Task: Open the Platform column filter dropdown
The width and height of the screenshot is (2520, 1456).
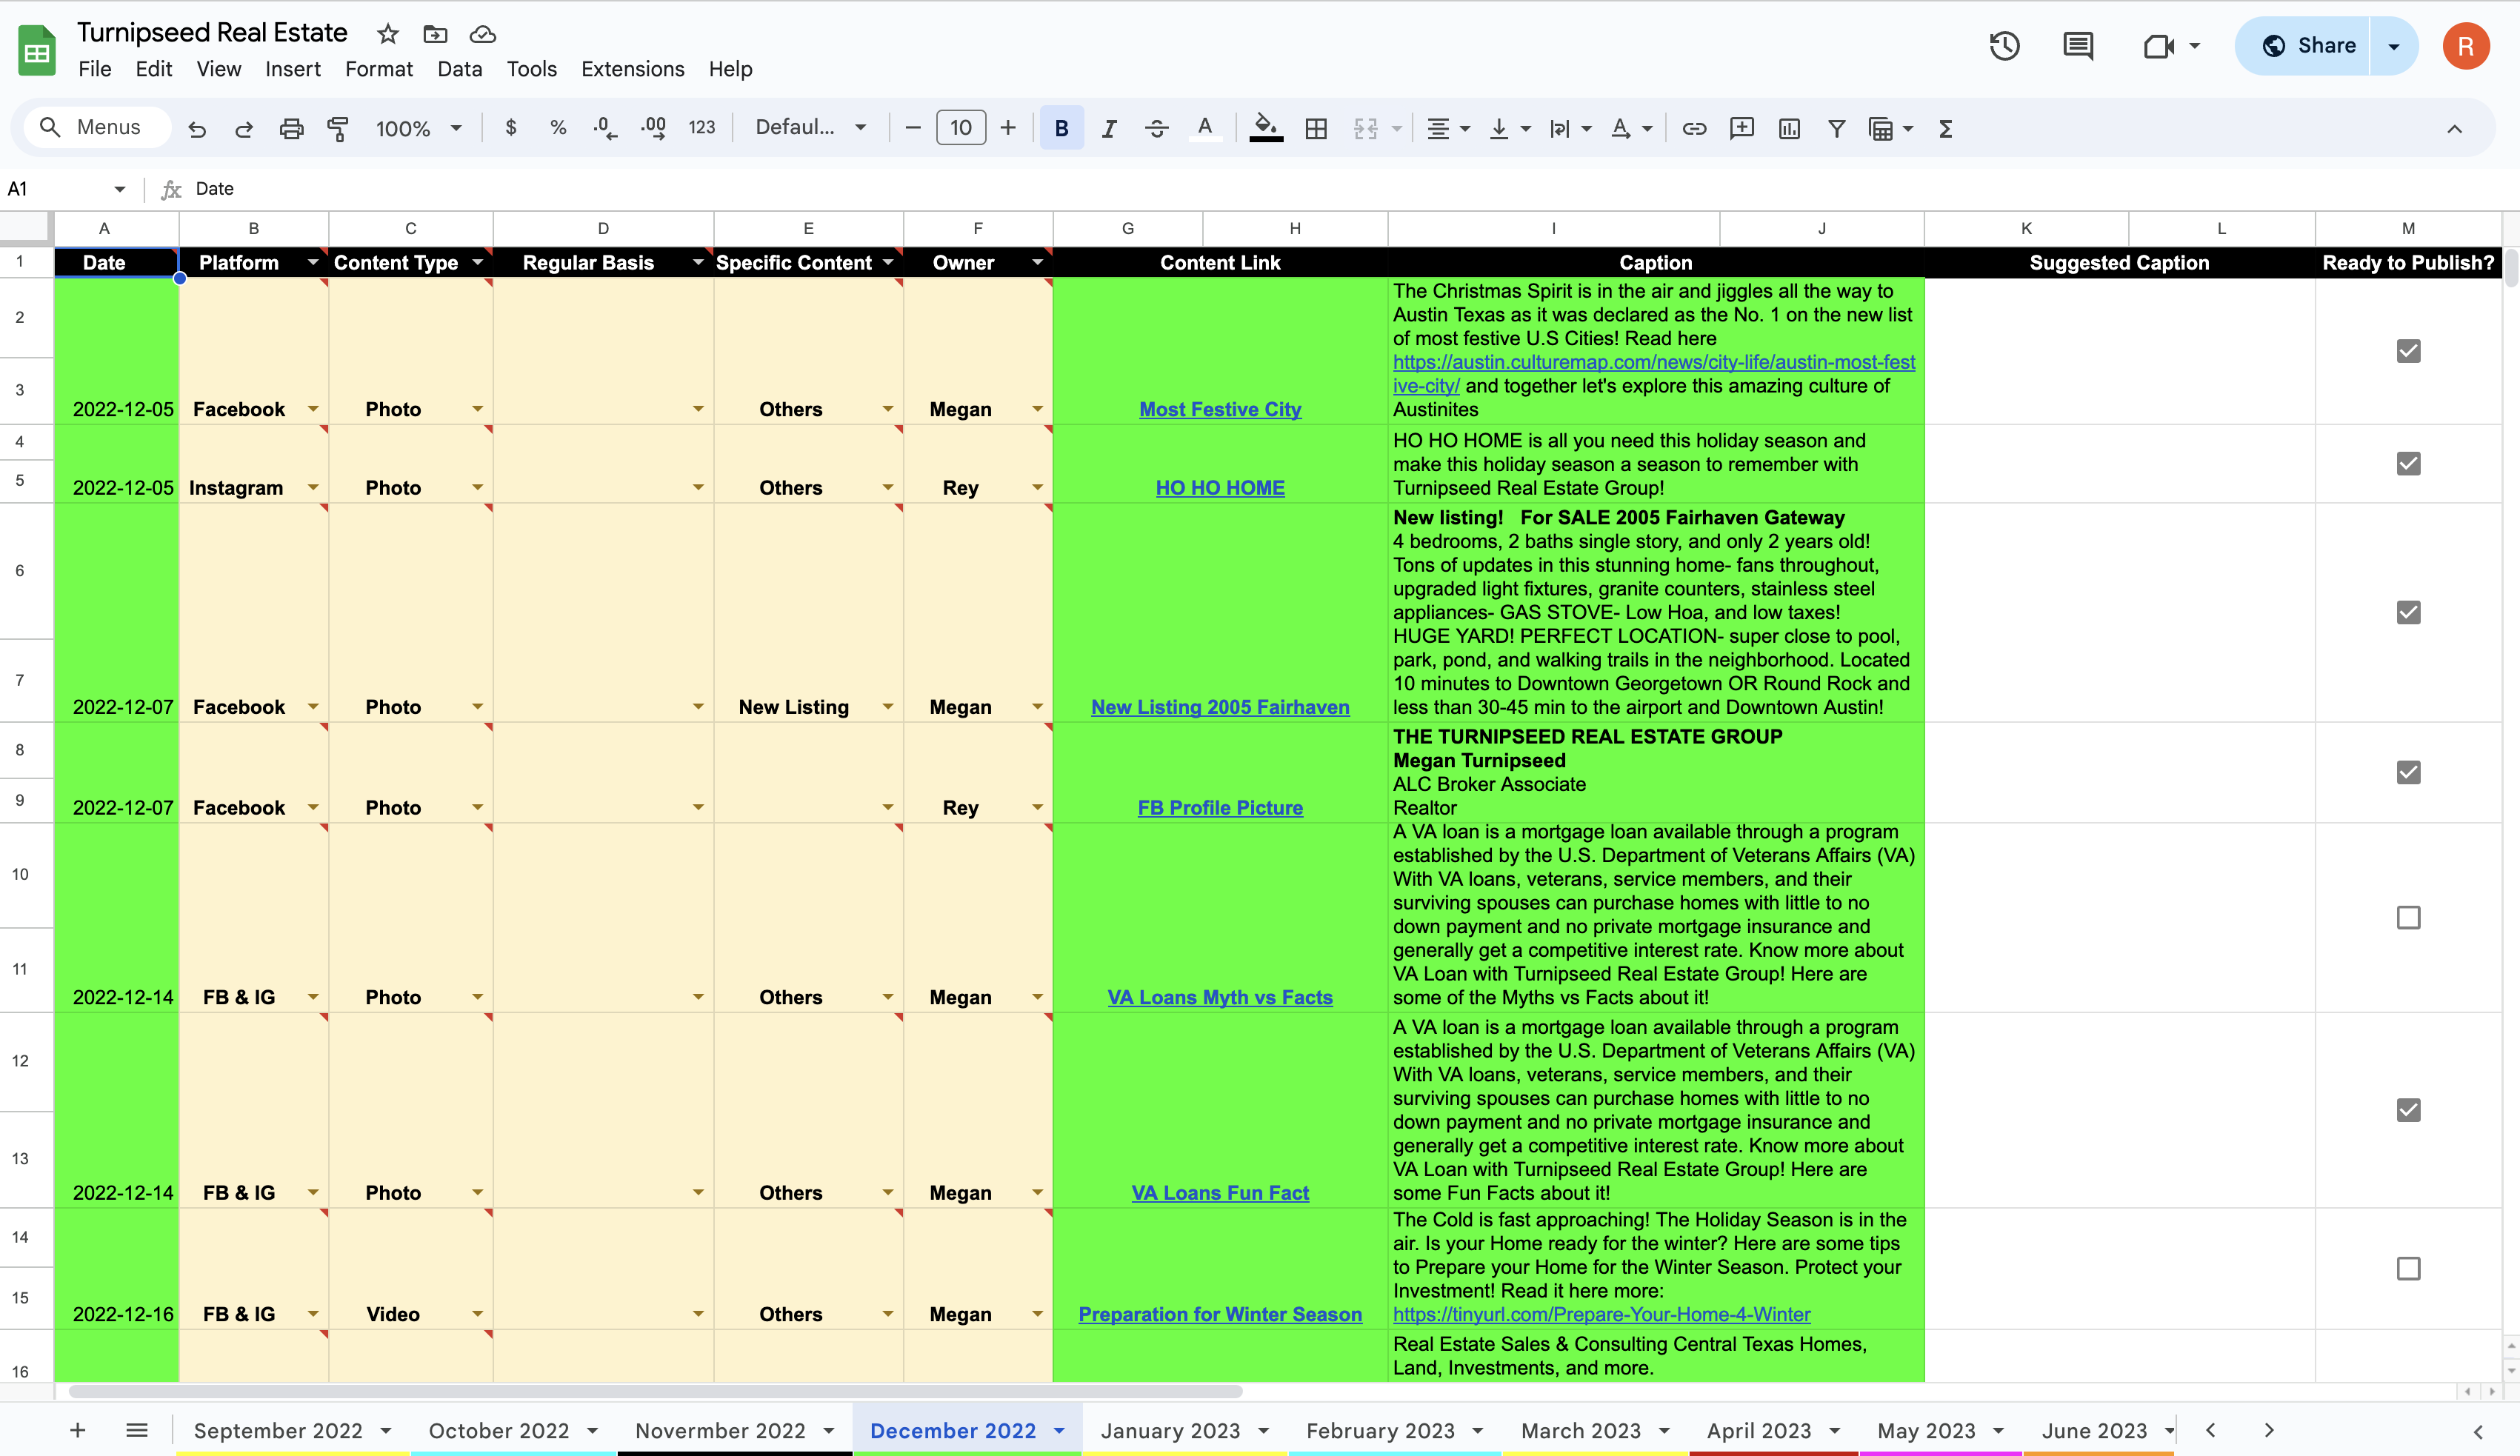Action: [x=313, y=262]
